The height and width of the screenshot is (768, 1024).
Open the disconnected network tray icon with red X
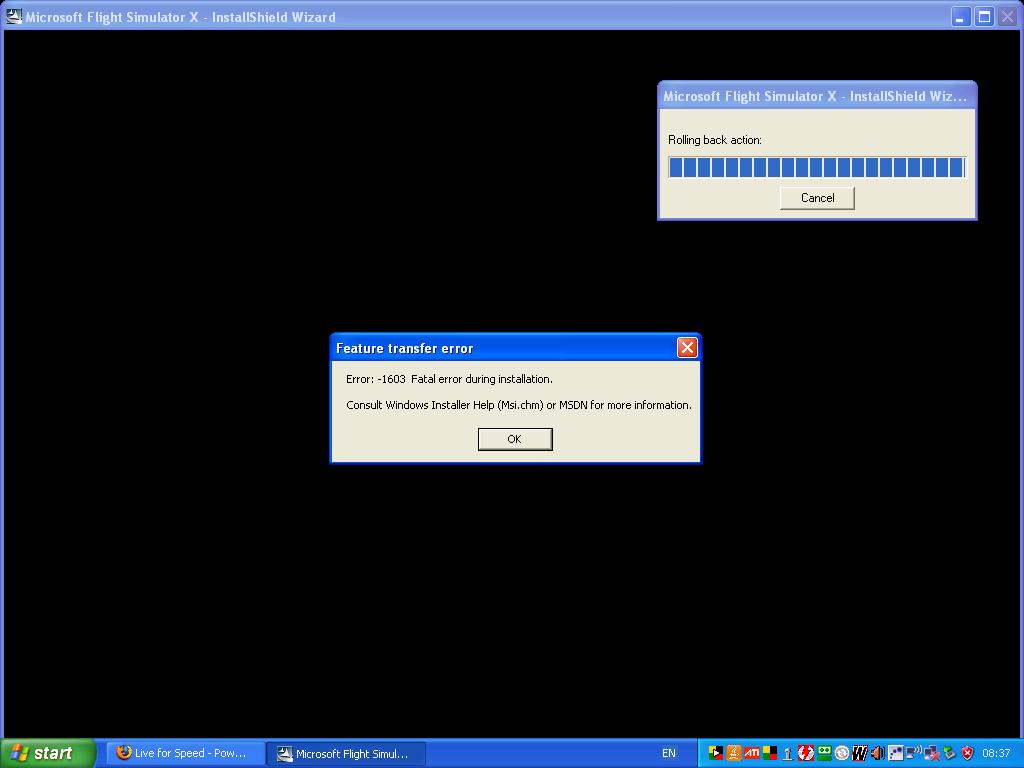click(x=932, y=753)
